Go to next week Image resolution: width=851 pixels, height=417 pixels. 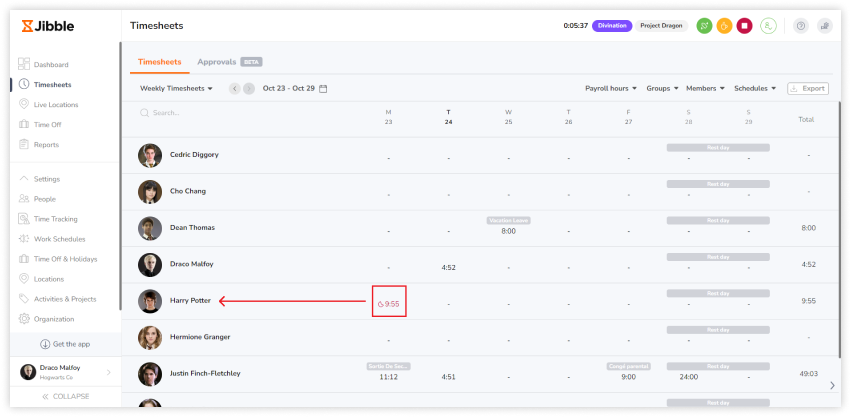pyautogui.click(x=249, y=89)
